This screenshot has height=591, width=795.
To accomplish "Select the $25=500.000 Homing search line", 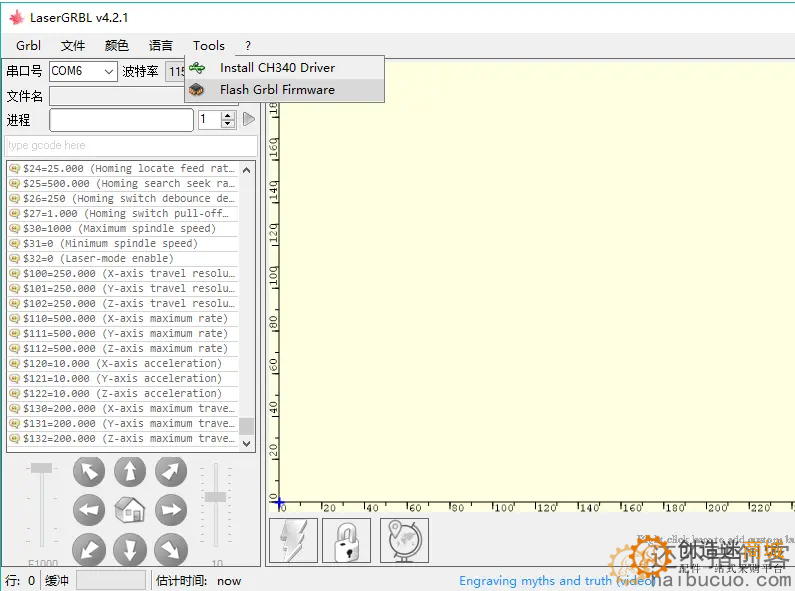I will point(123,183).
